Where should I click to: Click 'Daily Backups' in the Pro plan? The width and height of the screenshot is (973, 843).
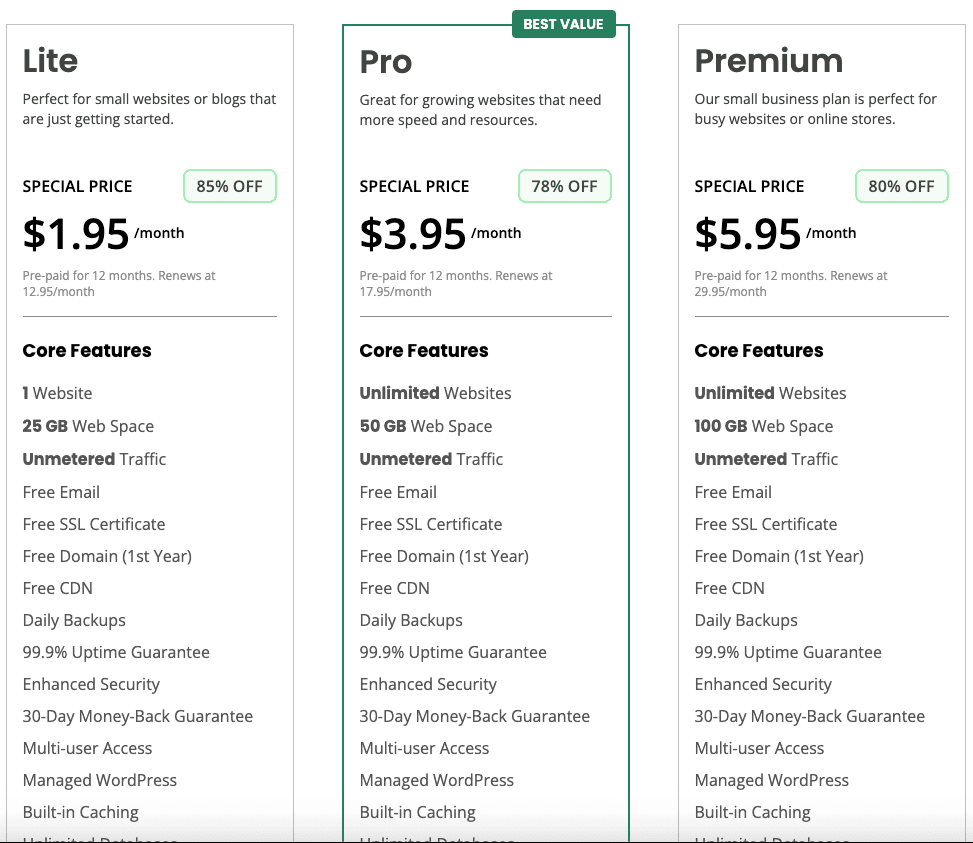411,620
